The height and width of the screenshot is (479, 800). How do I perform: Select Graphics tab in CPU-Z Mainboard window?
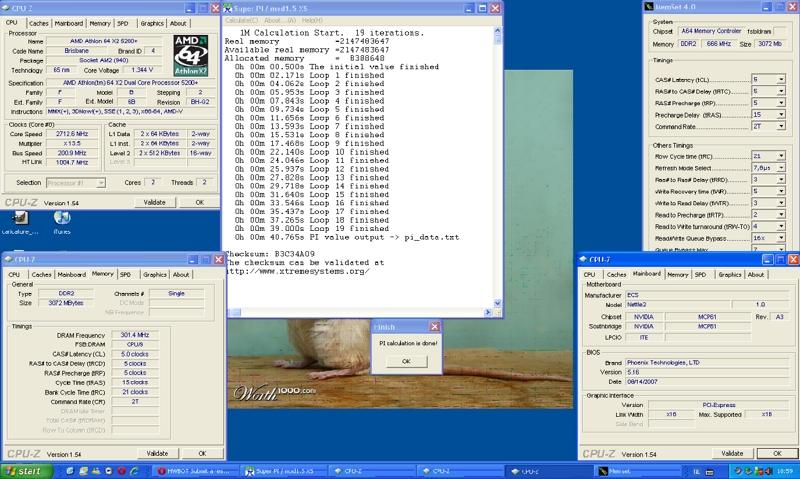point(730,274)
